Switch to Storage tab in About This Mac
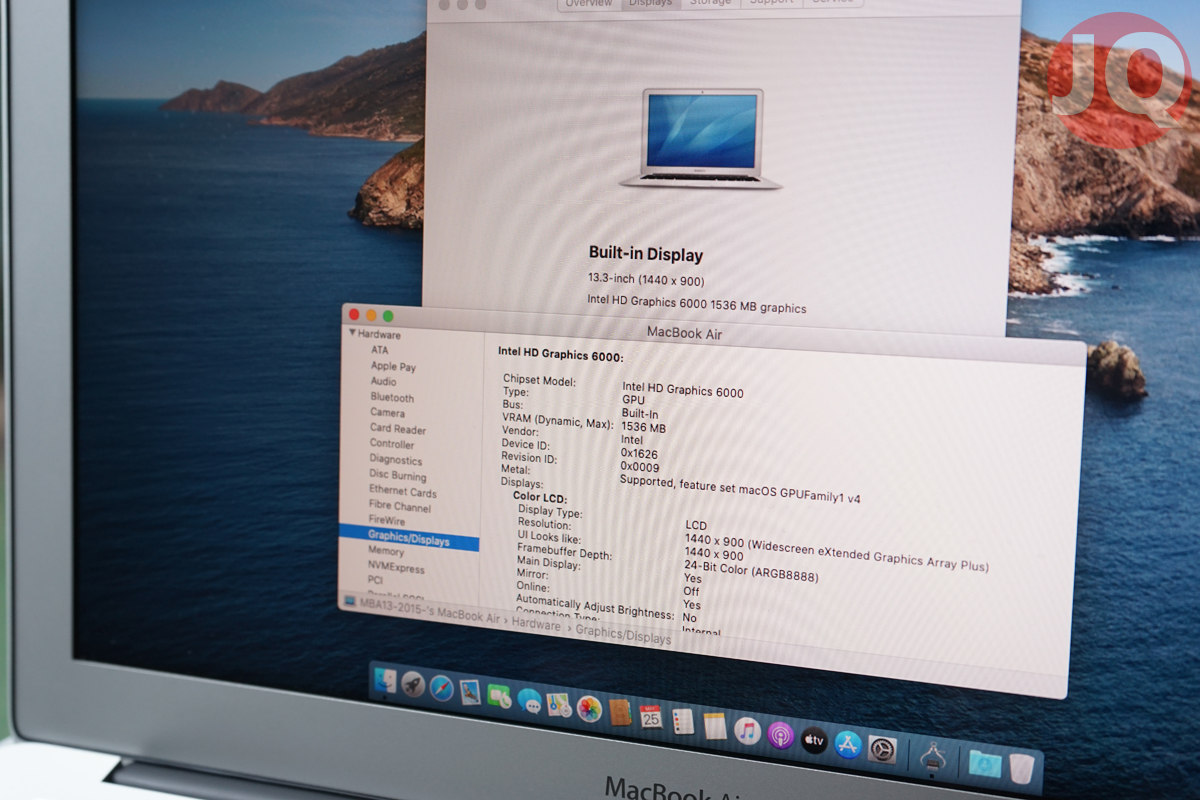 711,3
